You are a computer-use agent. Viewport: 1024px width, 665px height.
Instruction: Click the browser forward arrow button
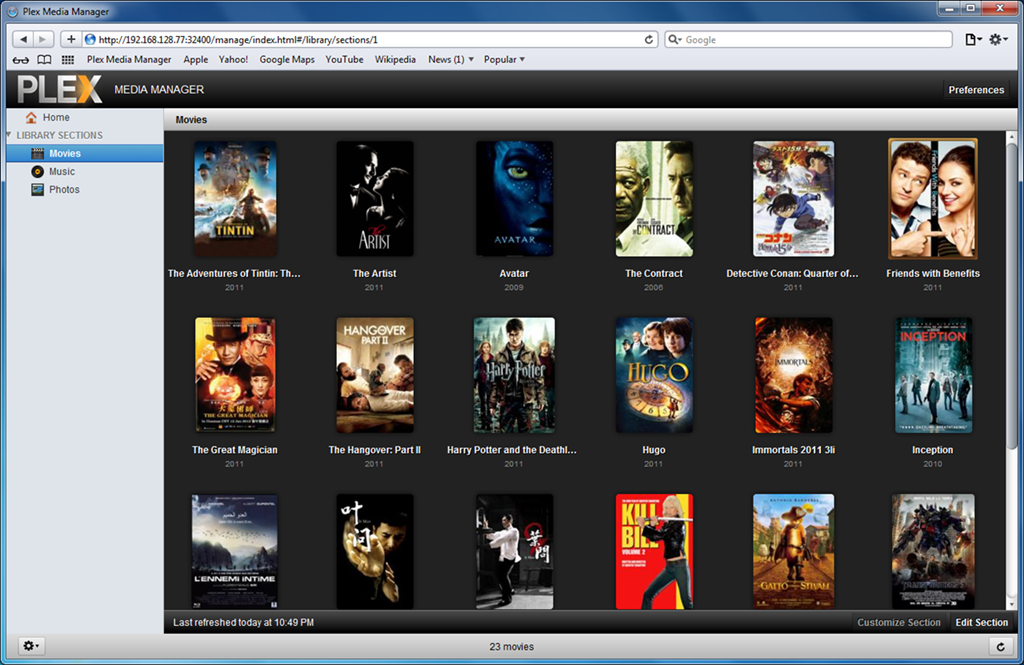tap(42, 39)
